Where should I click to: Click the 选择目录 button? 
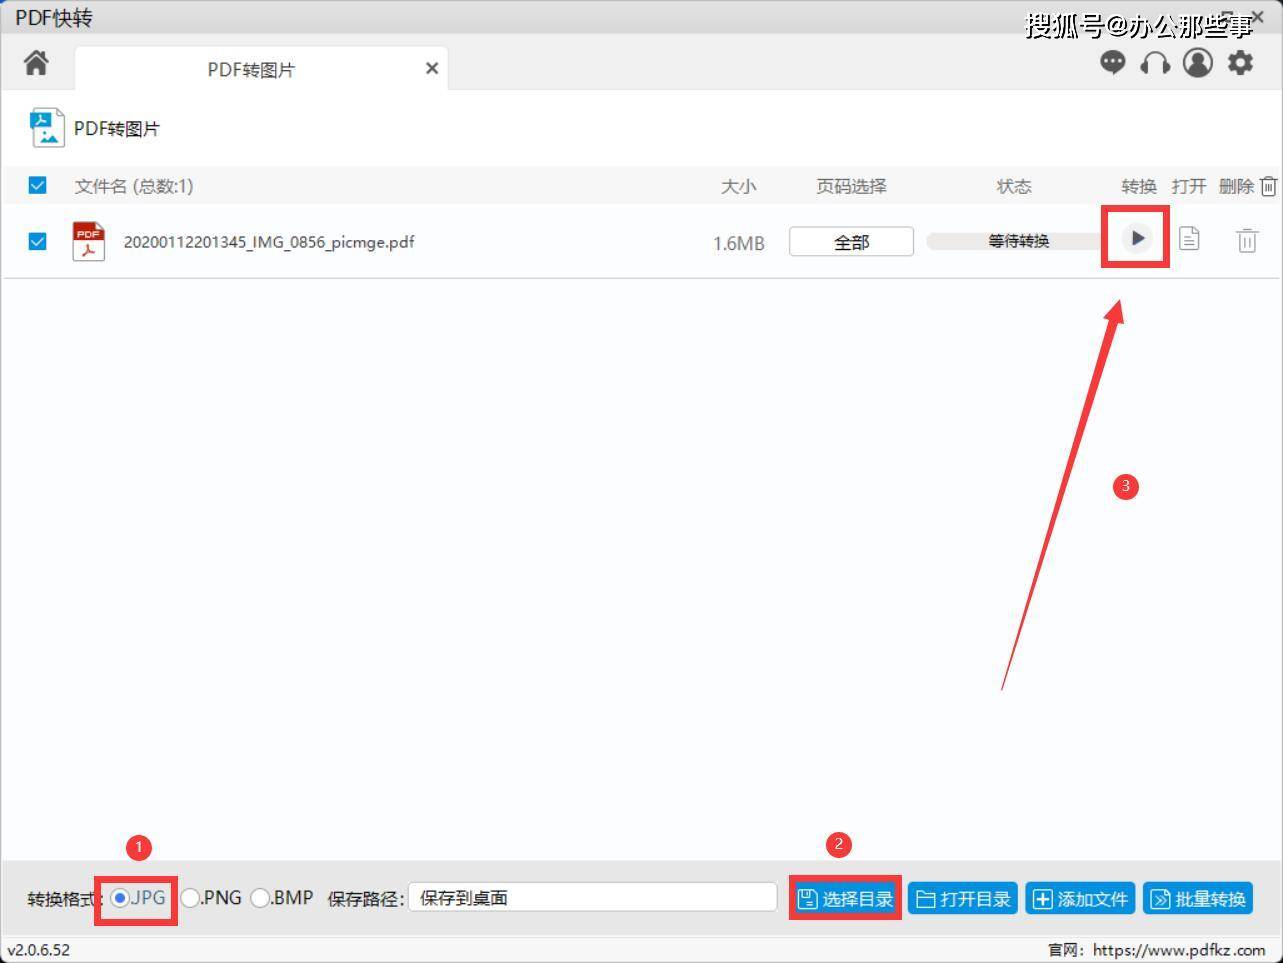(x=846, y=899)
